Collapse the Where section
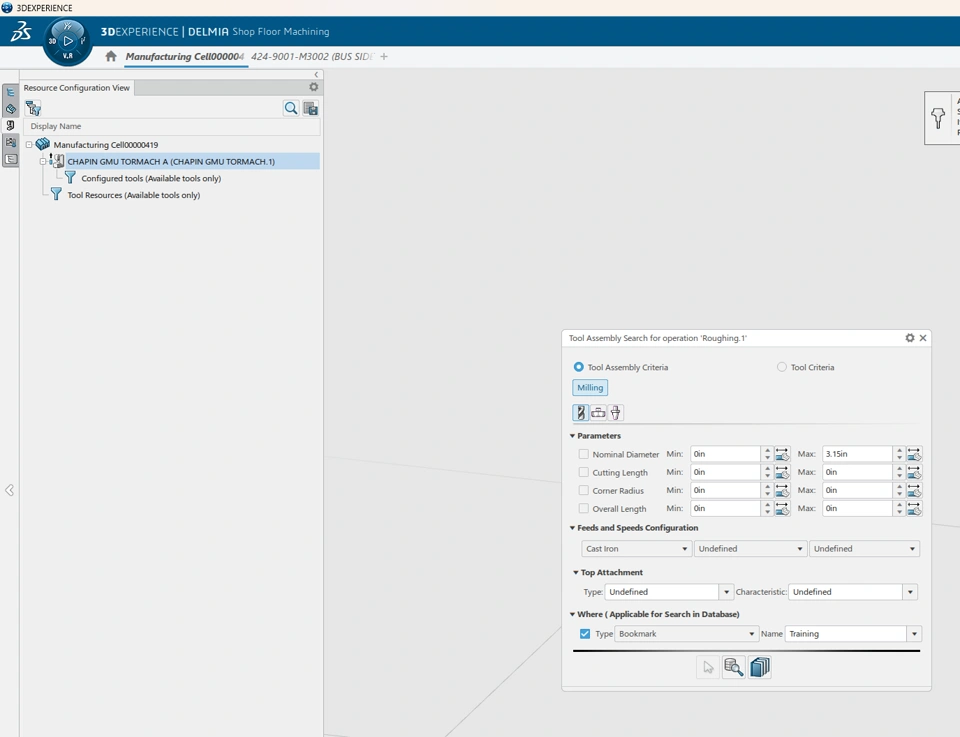Viewport: 960px width, 737px height. (x=572, y=614)
